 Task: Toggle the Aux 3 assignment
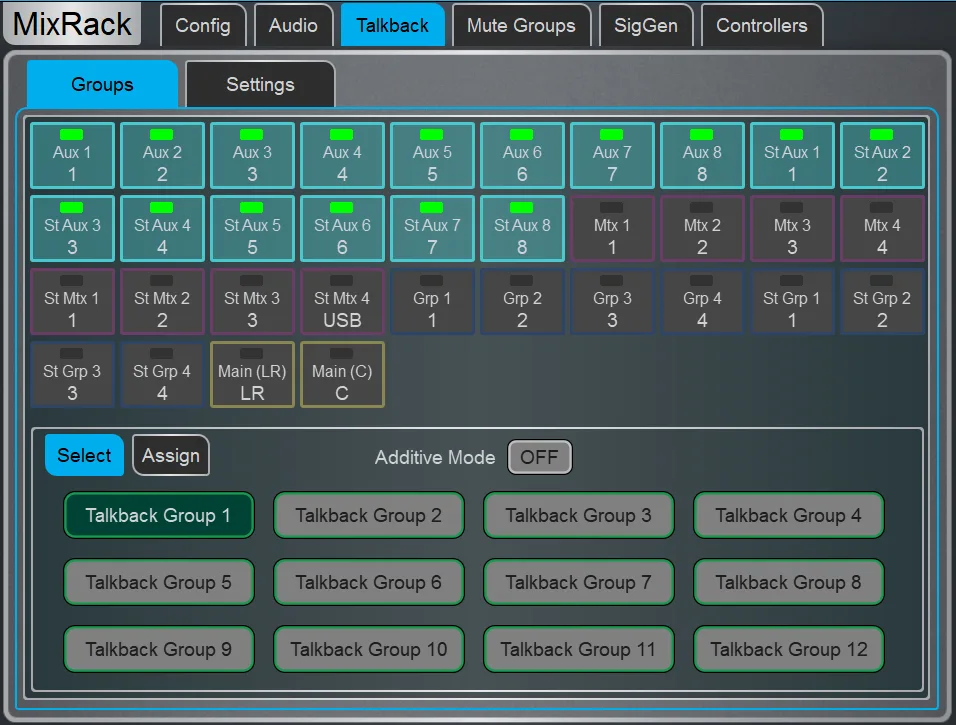[x=252, y=155]
